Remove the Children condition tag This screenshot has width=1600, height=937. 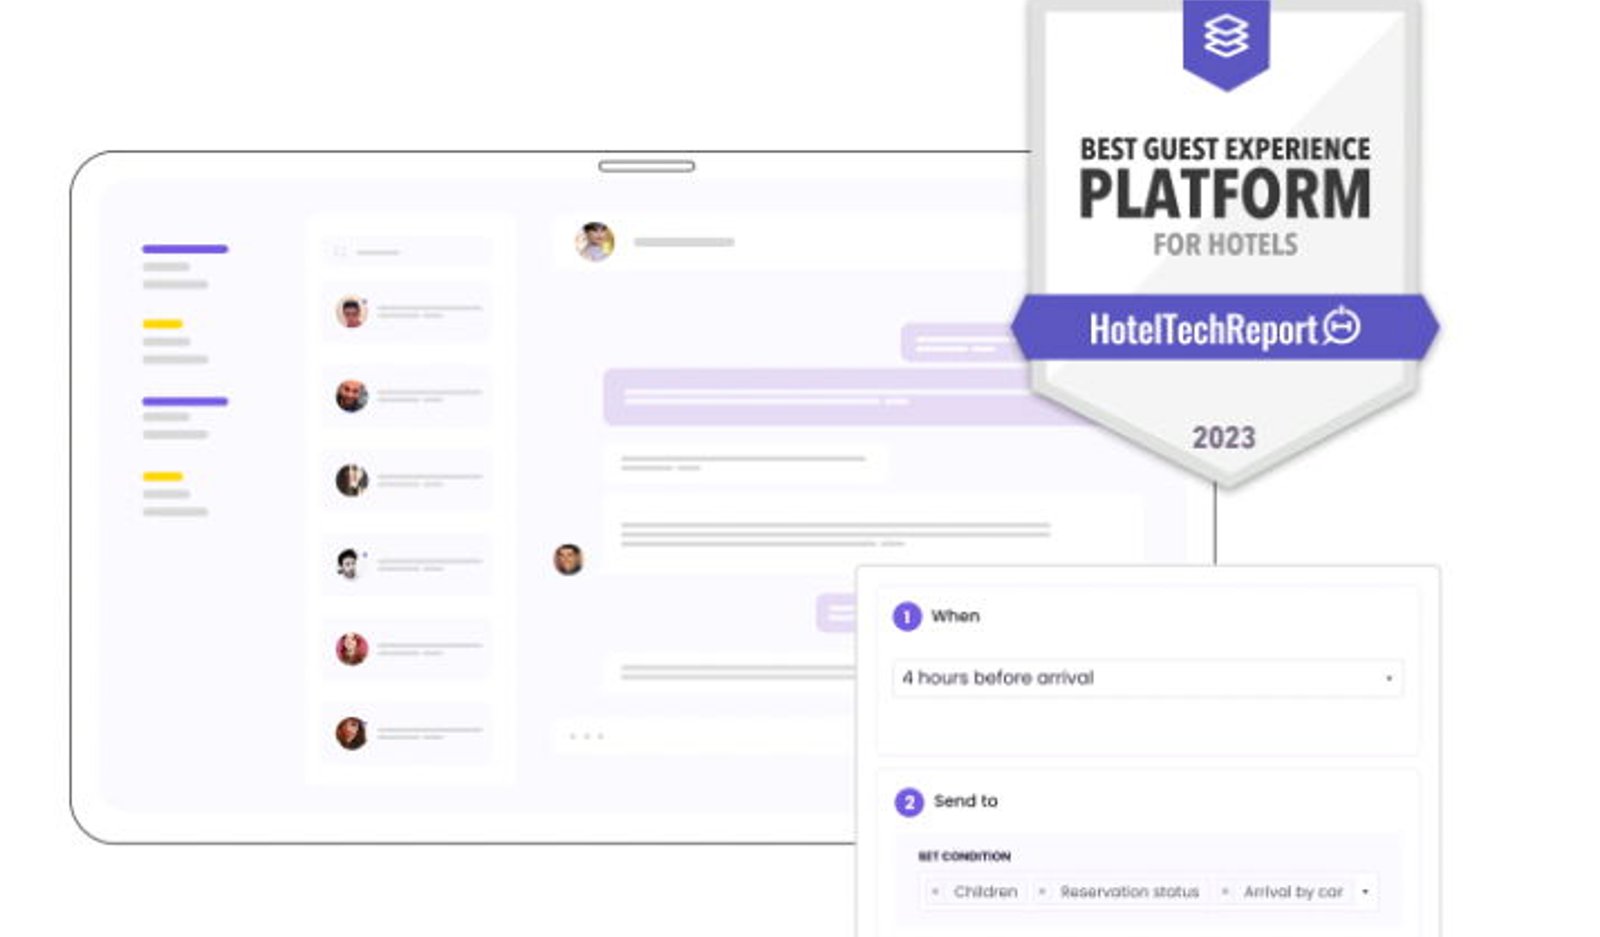935,891
